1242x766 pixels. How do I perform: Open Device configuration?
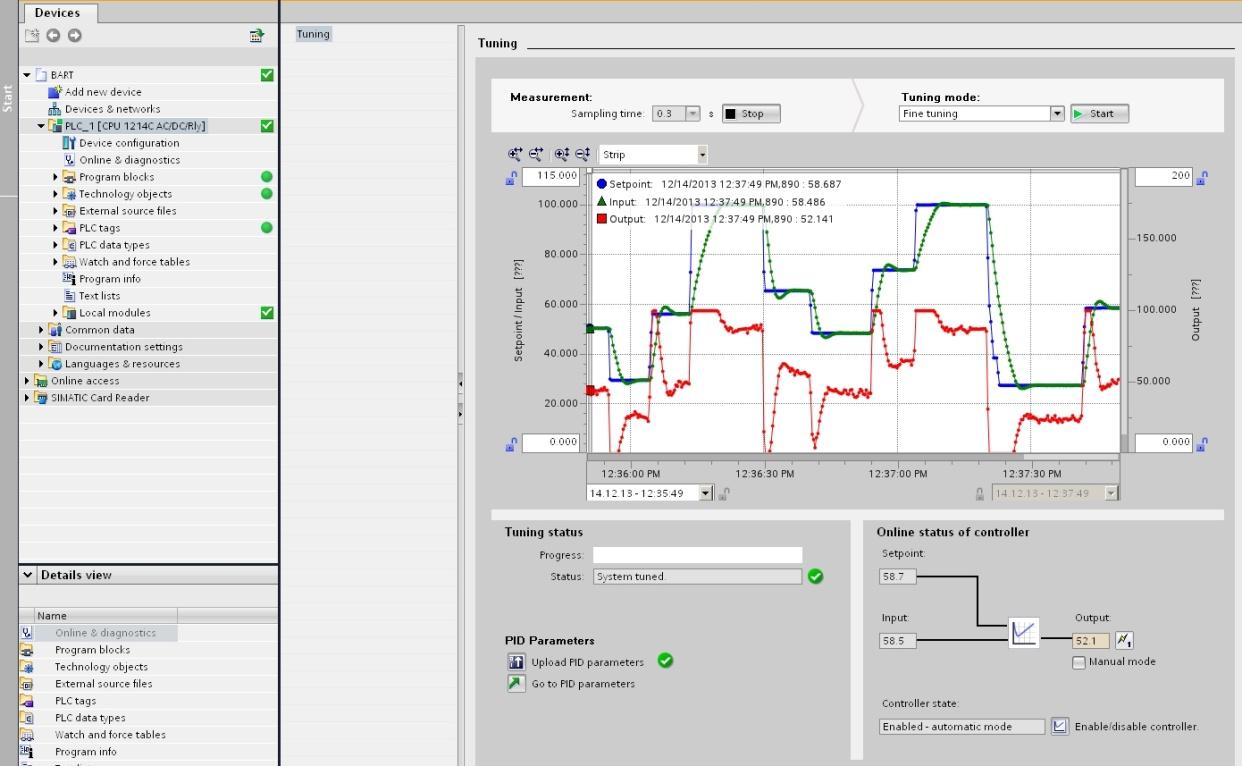(x=129, y=143)
